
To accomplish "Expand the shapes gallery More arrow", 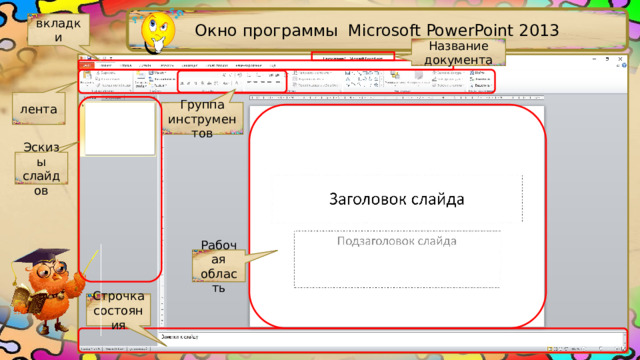I will pos(381,85).
